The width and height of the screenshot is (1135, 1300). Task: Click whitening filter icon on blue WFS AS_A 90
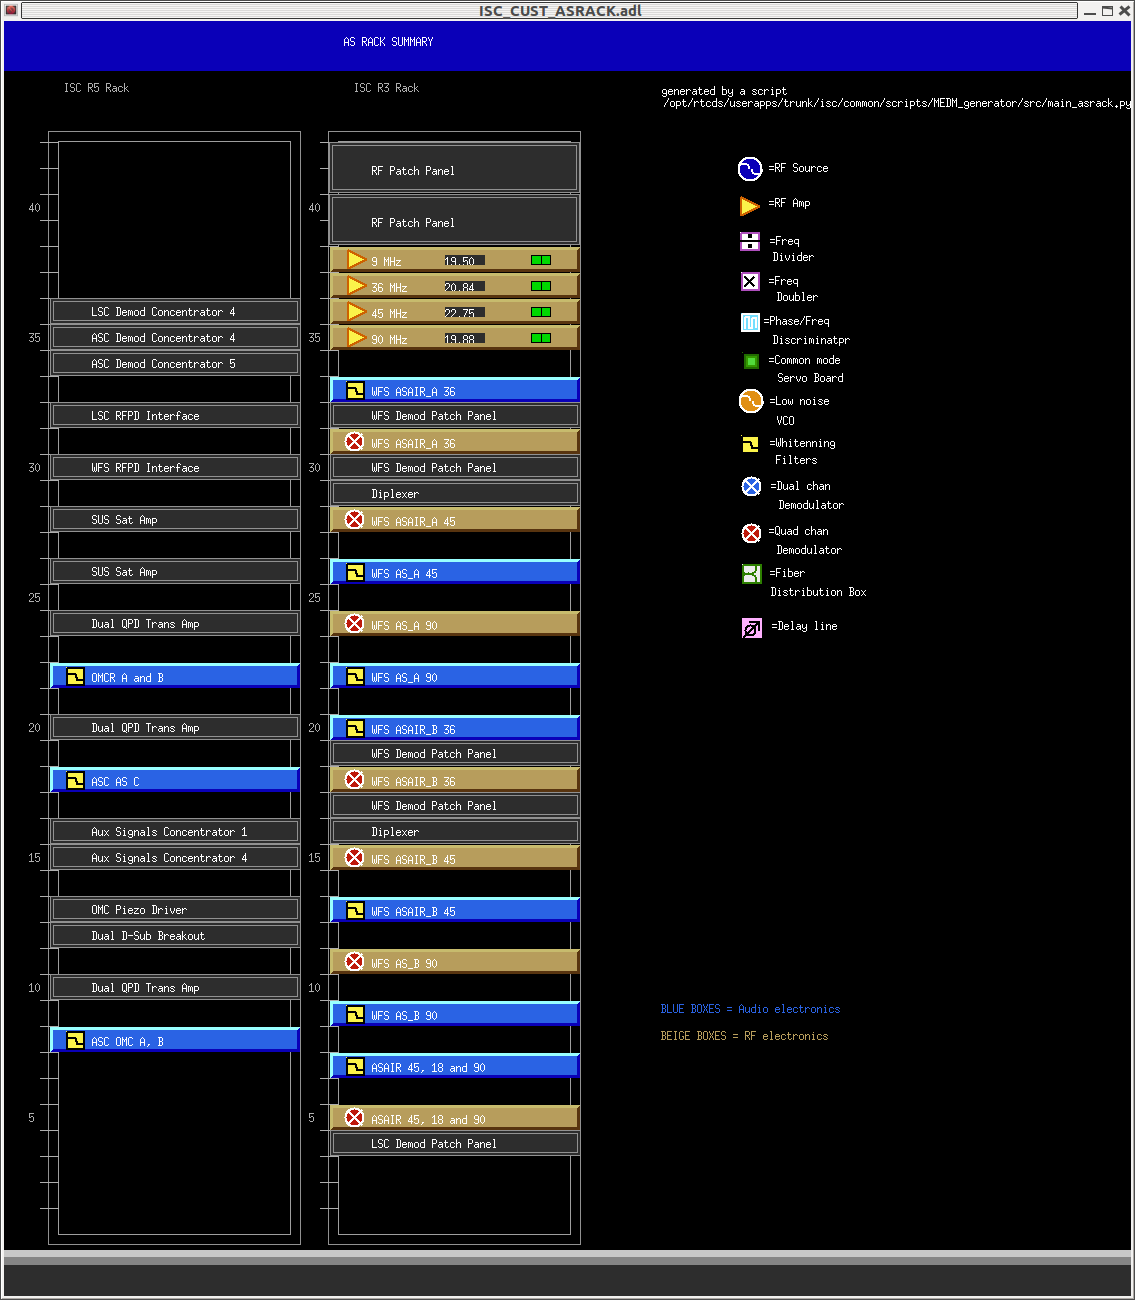tap(355, 676)
